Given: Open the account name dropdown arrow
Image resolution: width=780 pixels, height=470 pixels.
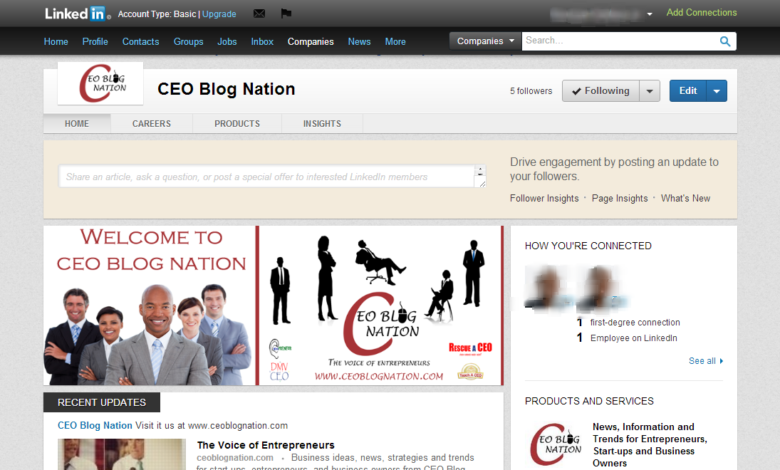Looking at the screenshot, I should pyautogui.click(x=649, y=14).
